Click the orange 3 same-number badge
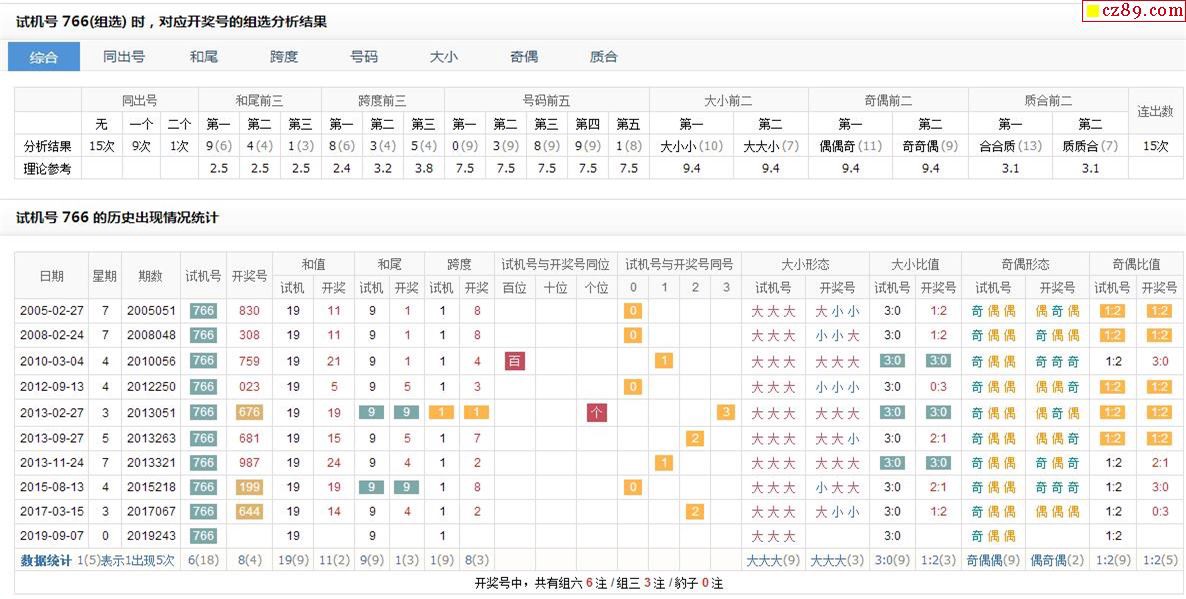The height and width of the screenshot is (599, 1186). click(x=726, y=412)
